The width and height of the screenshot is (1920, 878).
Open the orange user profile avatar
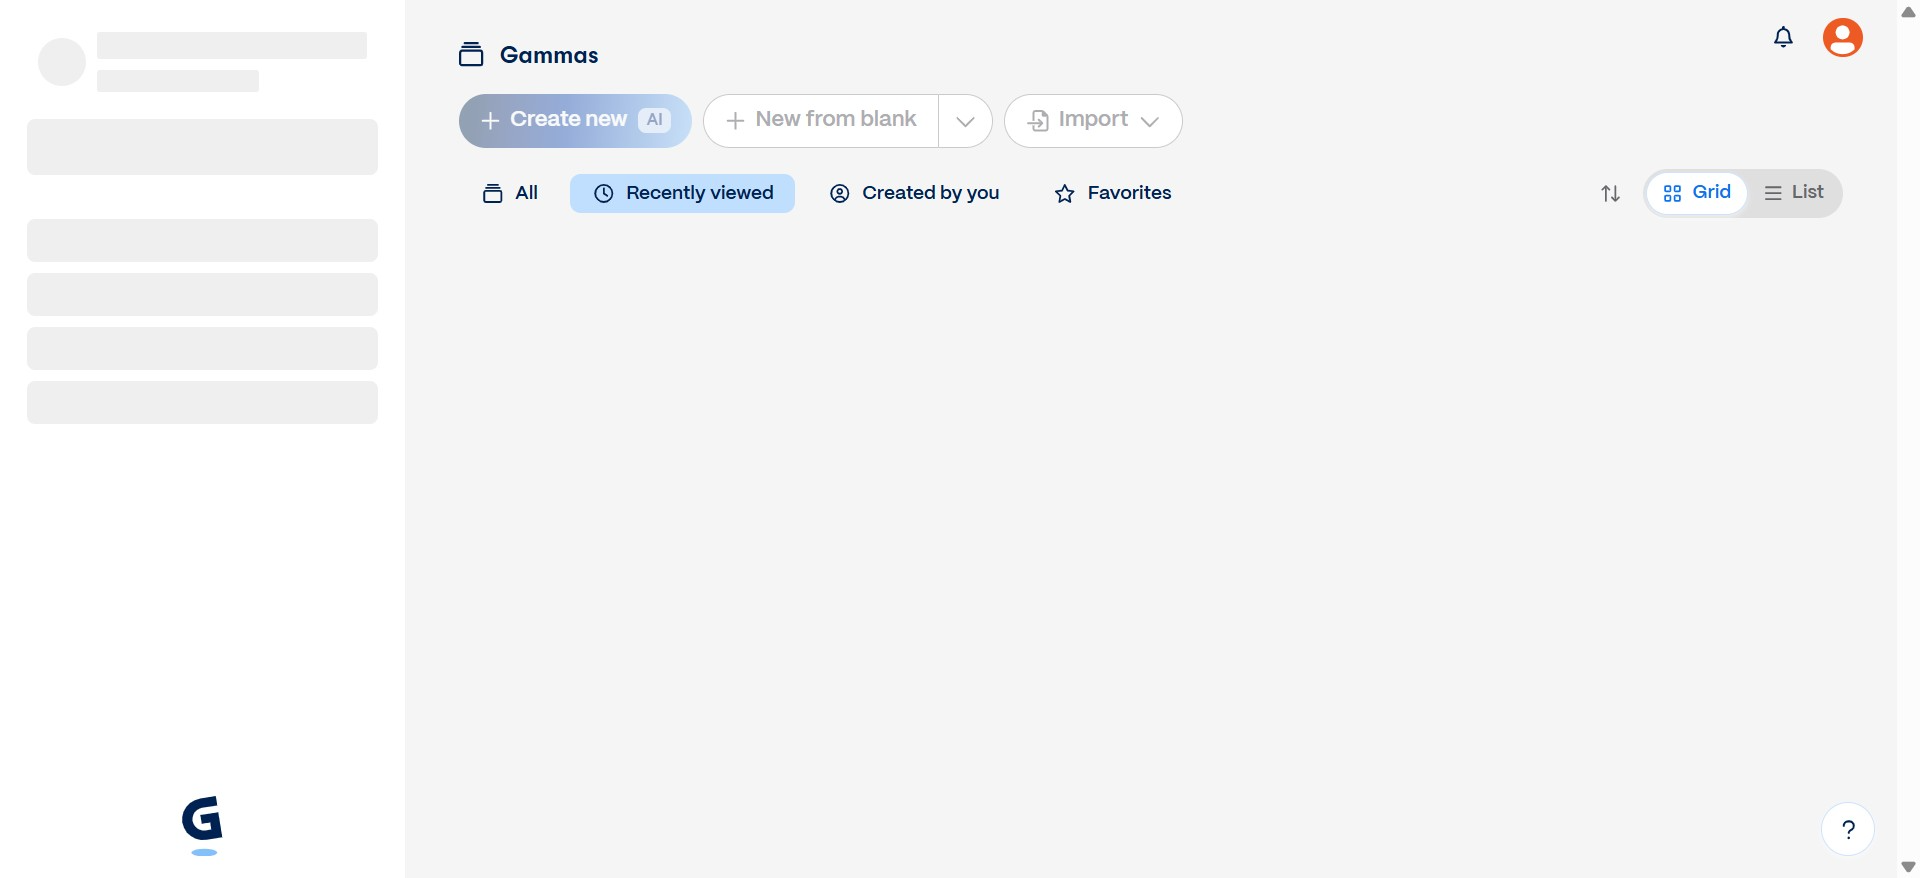coord(1842,38)
